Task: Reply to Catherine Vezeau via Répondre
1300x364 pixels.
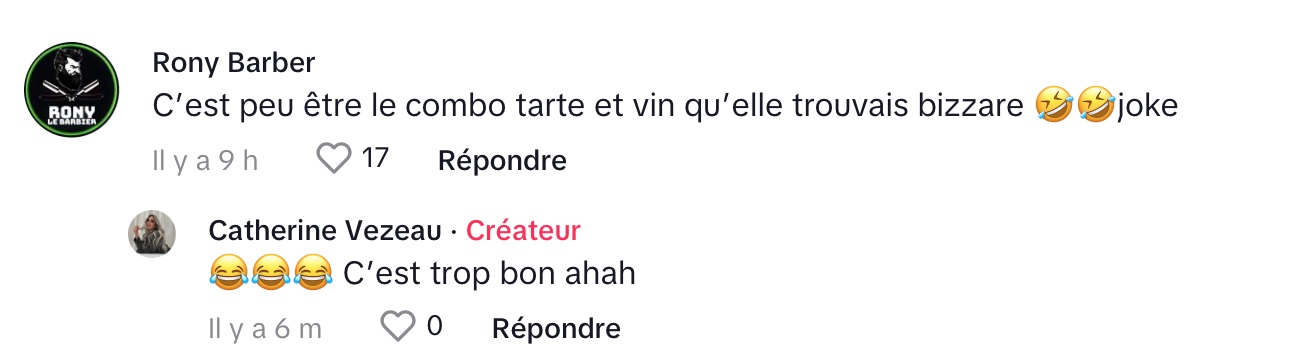Action: [x=557, y=328]
